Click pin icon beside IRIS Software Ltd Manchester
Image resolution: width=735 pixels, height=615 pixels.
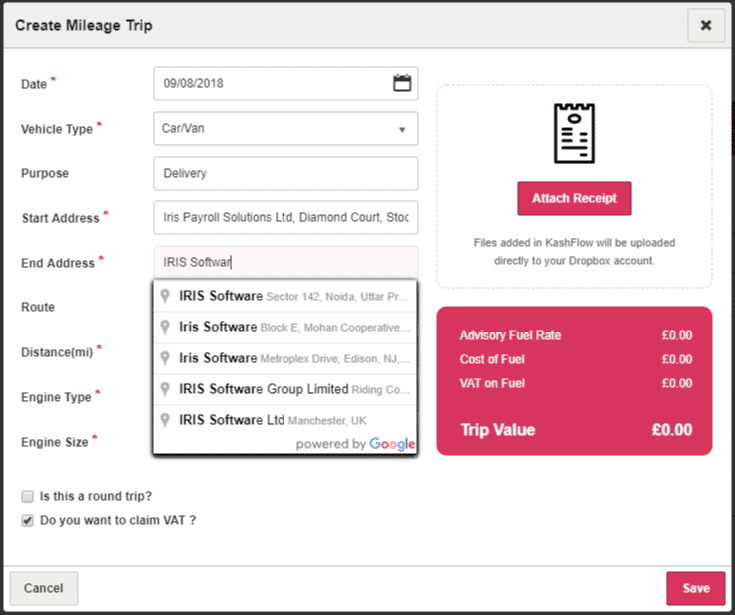tap(166, 419)
